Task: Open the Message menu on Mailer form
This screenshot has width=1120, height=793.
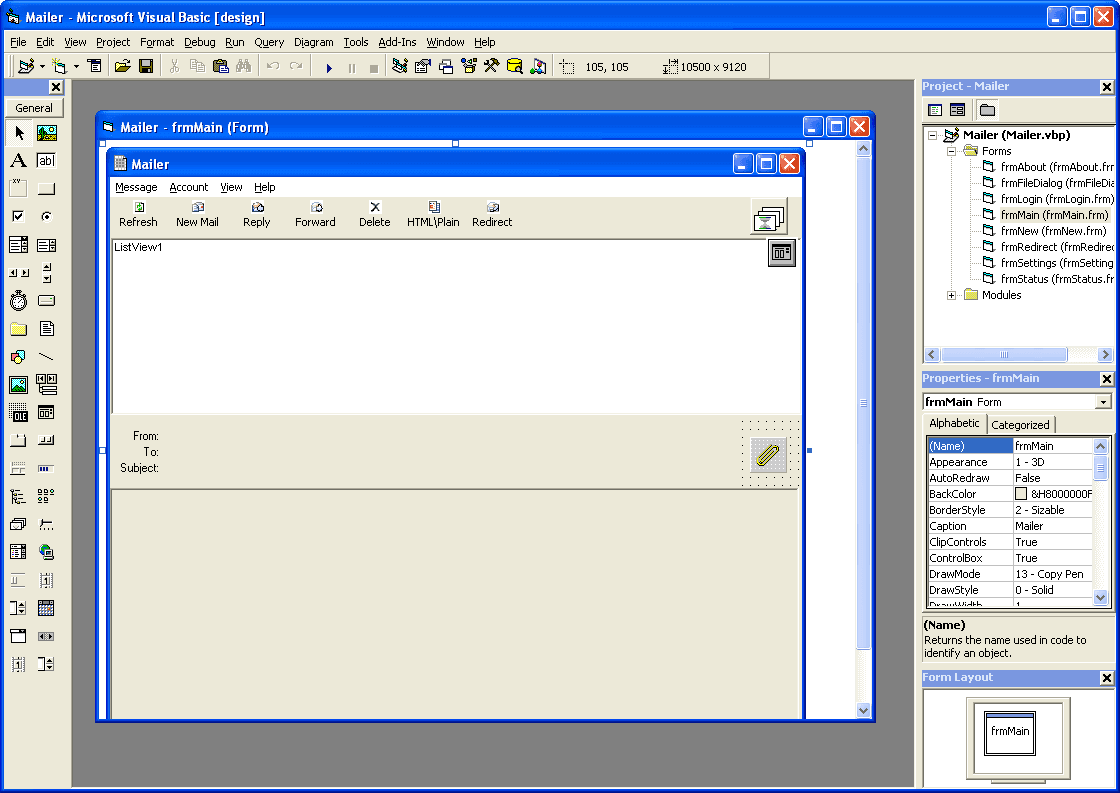Action: tap(136, 187)
